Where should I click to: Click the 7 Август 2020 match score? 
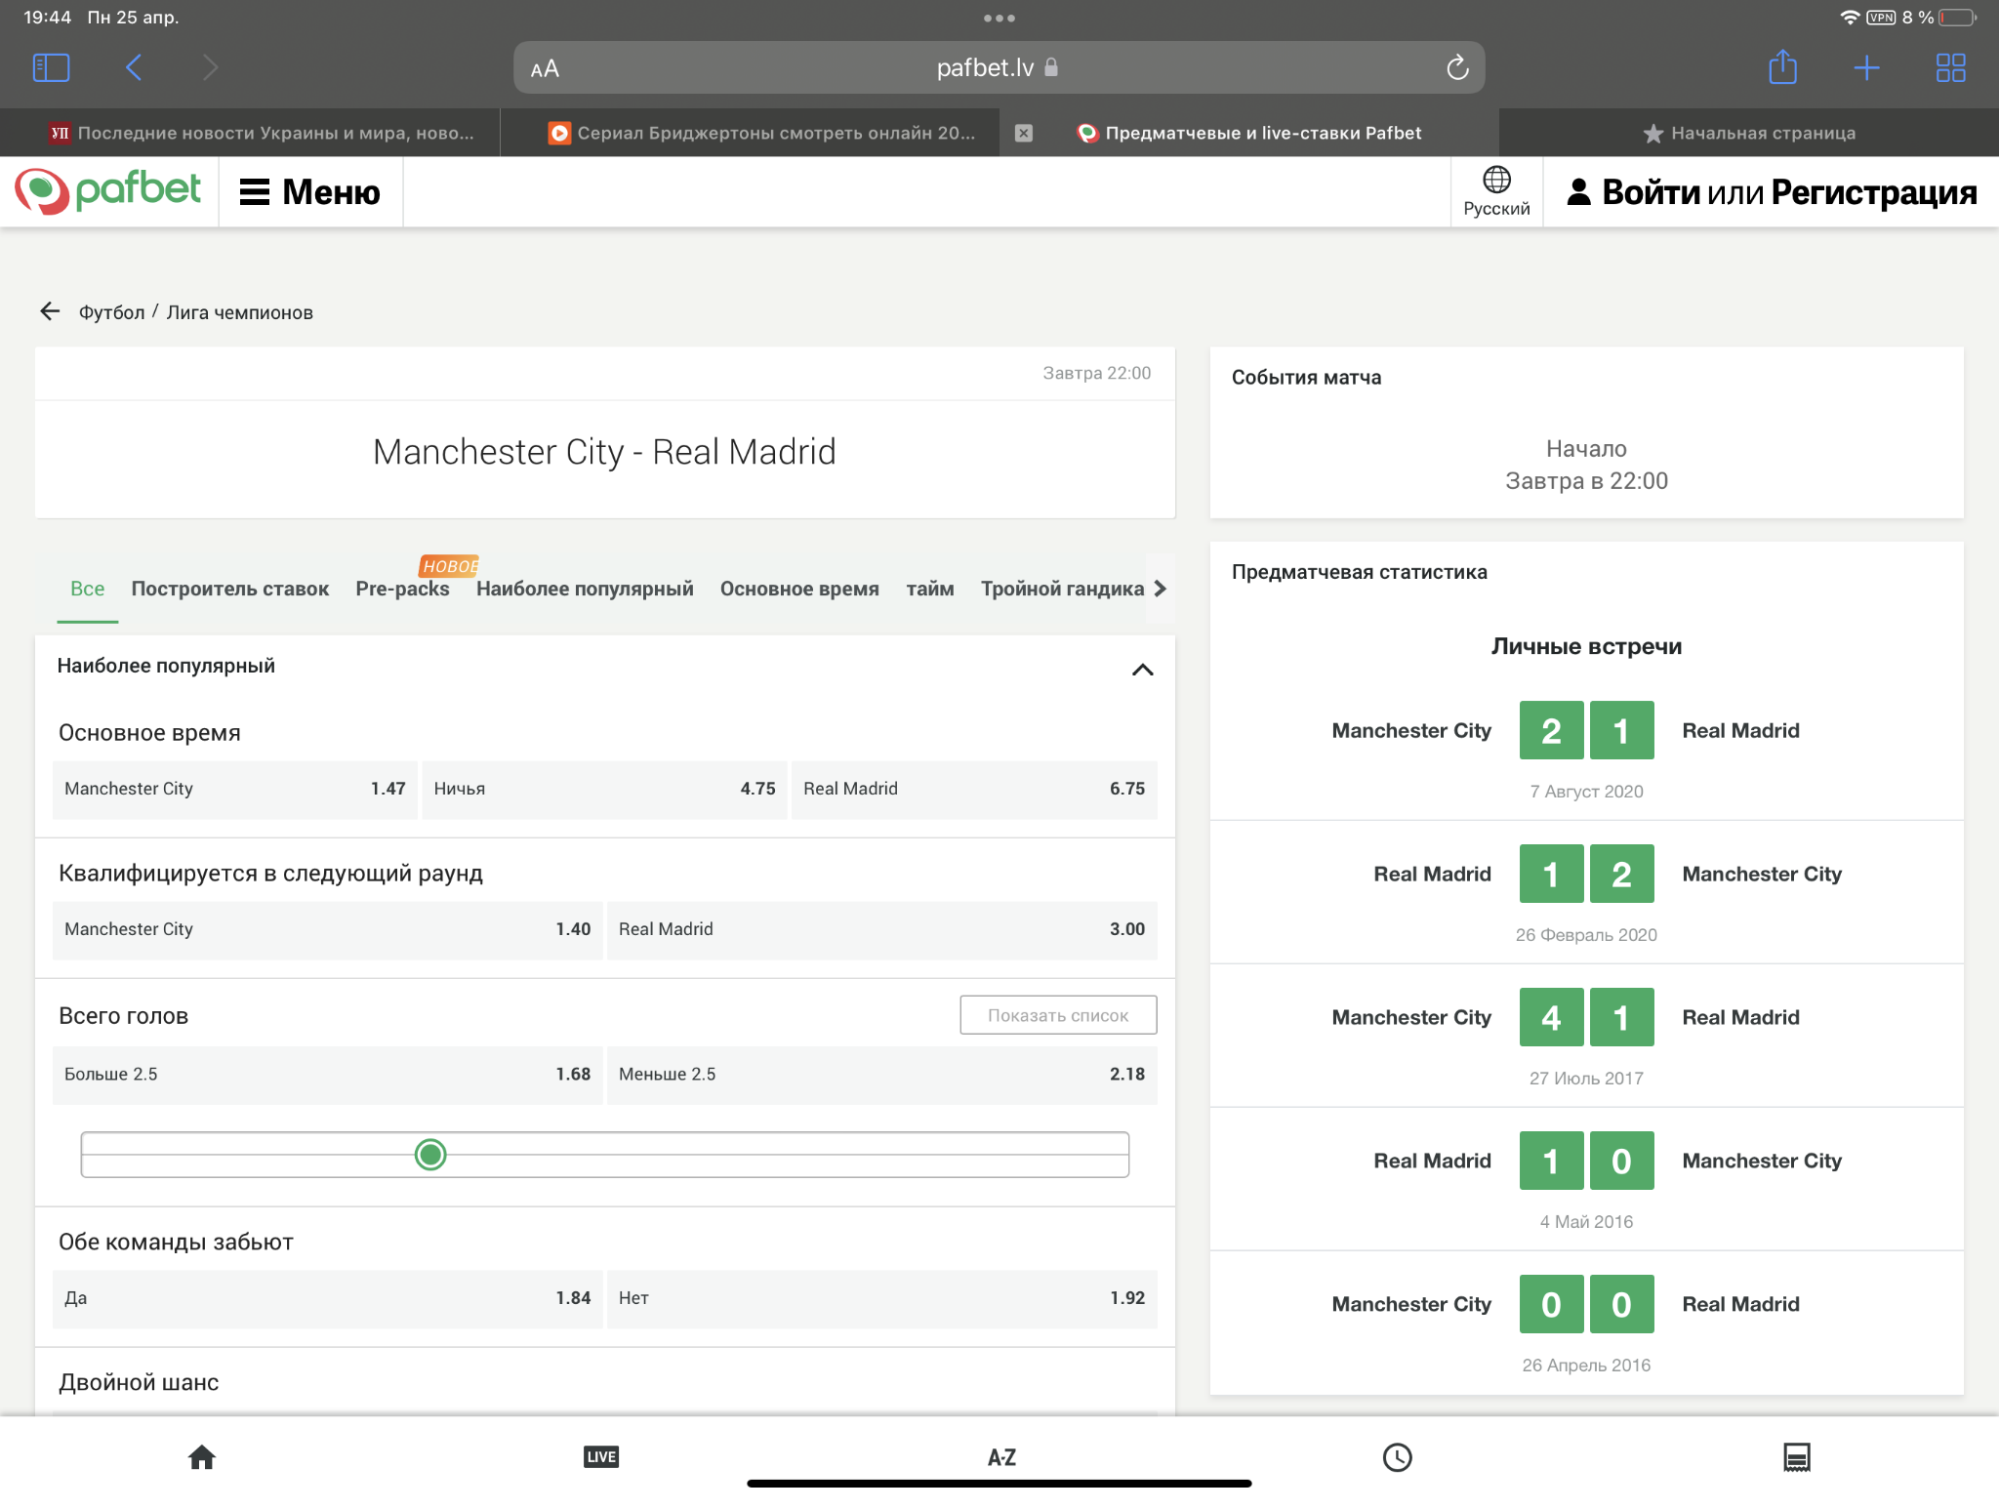[1586, 731]
